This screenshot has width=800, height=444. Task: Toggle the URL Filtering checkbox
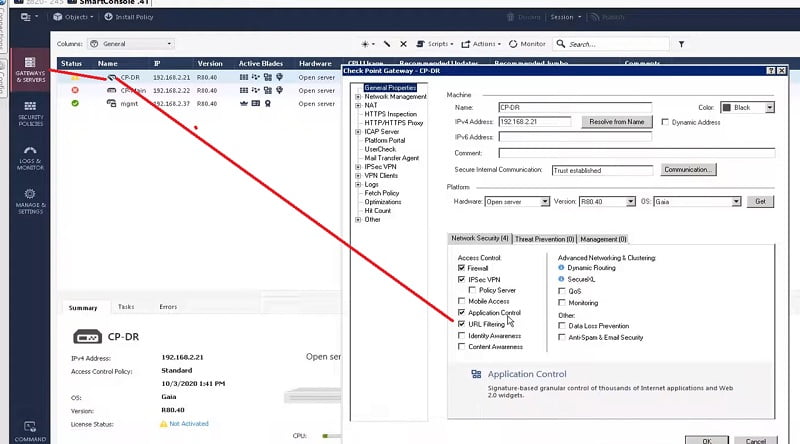tap(461, 324)
